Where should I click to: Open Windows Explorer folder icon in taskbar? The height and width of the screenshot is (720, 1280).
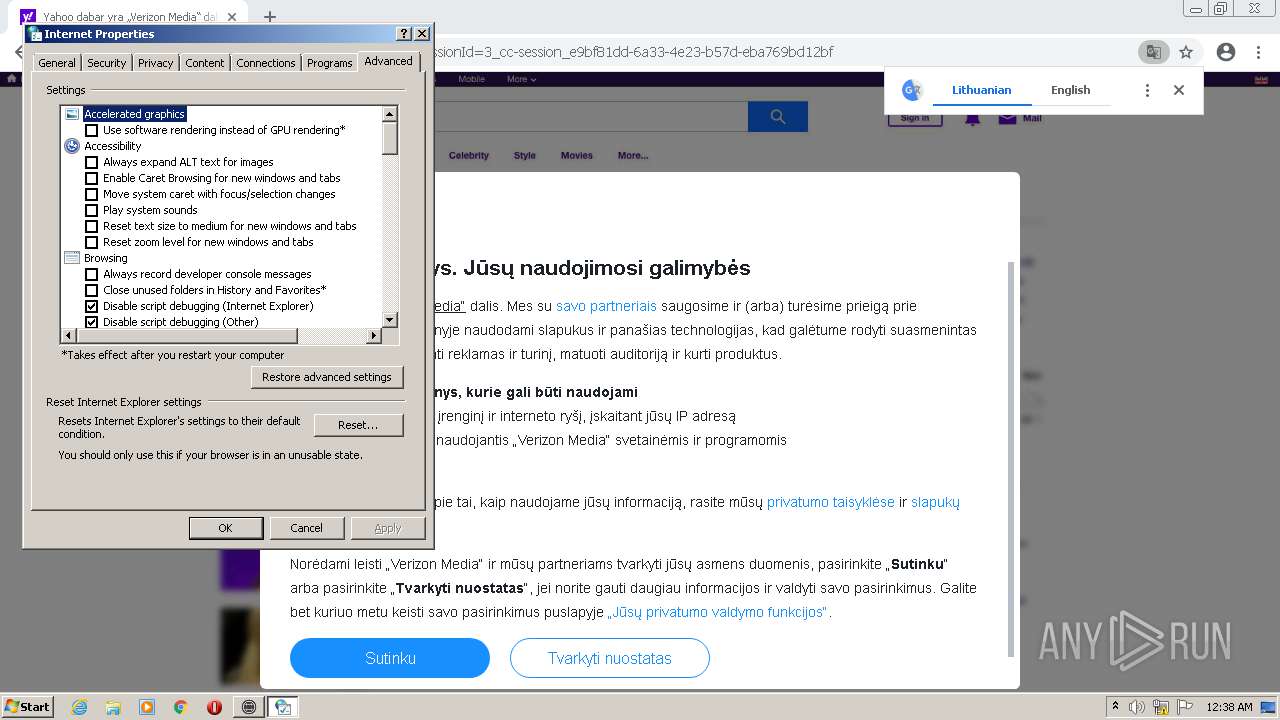[x=113, y=707]
